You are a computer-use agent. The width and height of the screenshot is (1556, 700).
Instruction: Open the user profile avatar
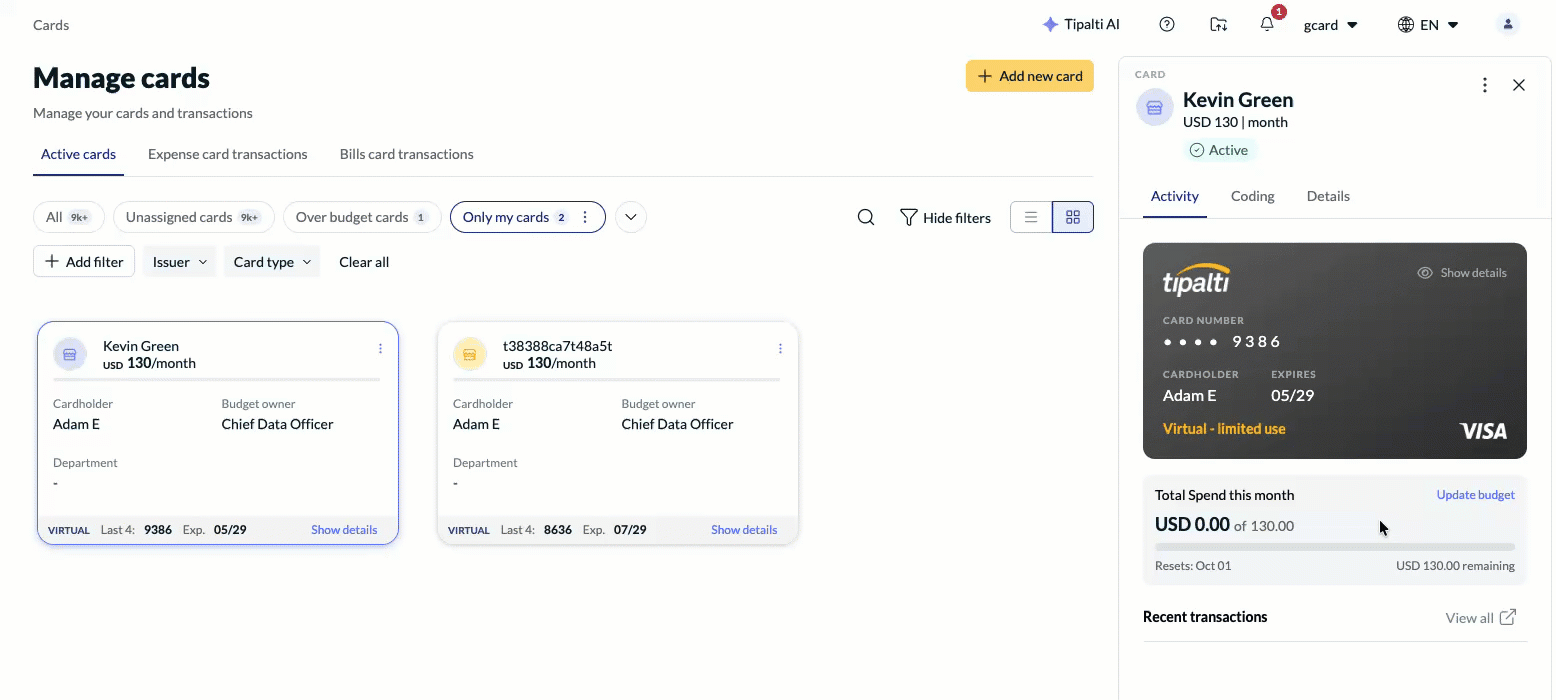click(1507, 25)
